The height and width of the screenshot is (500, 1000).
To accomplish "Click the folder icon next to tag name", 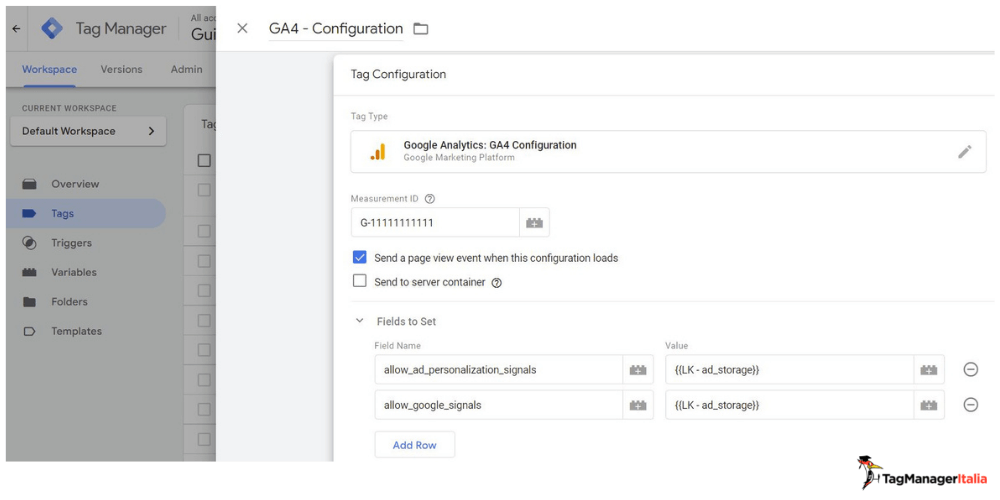I will [x=420, y=29].
